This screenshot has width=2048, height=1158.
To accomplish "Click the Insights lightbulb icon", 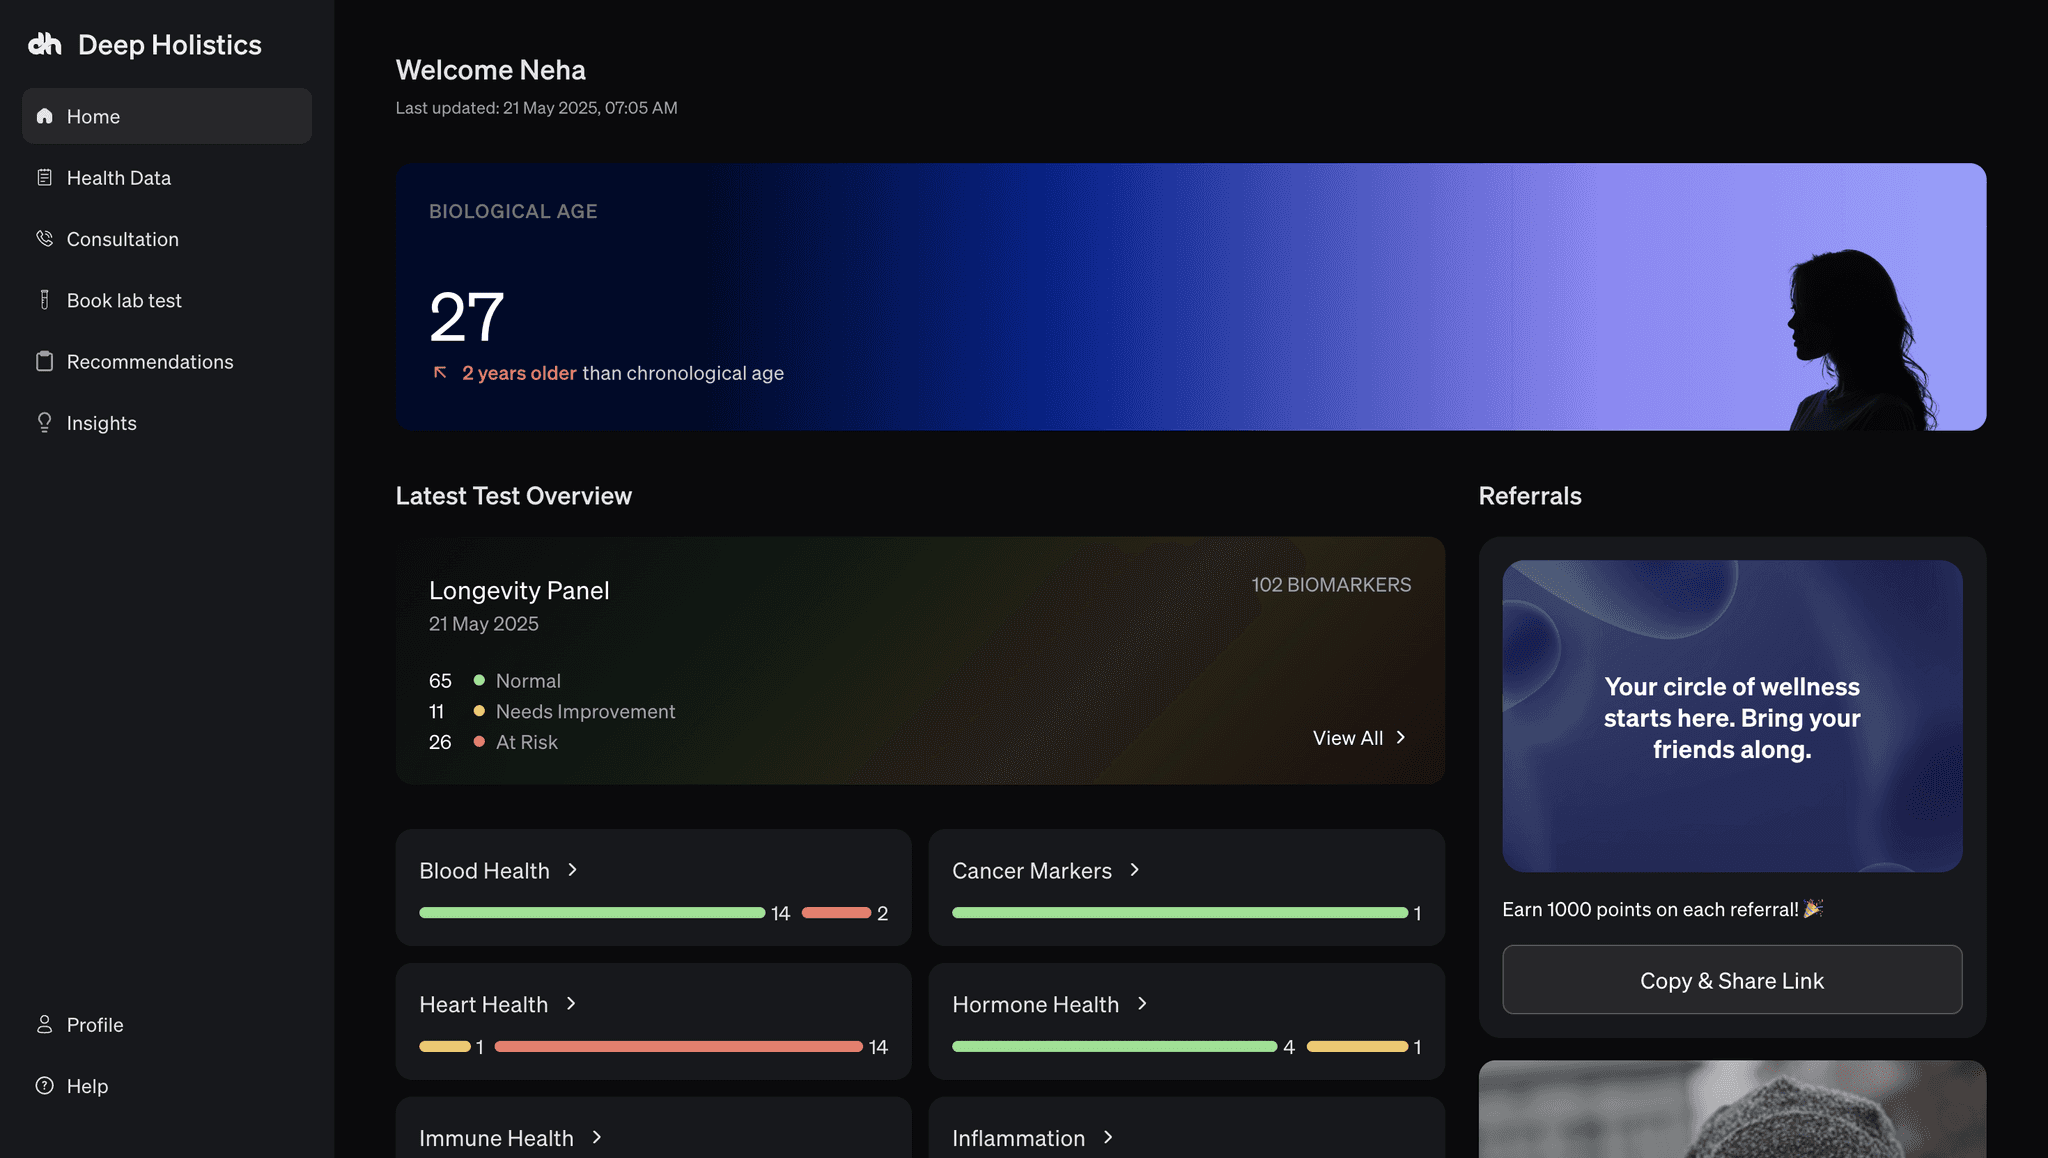I will click(44, 423).
